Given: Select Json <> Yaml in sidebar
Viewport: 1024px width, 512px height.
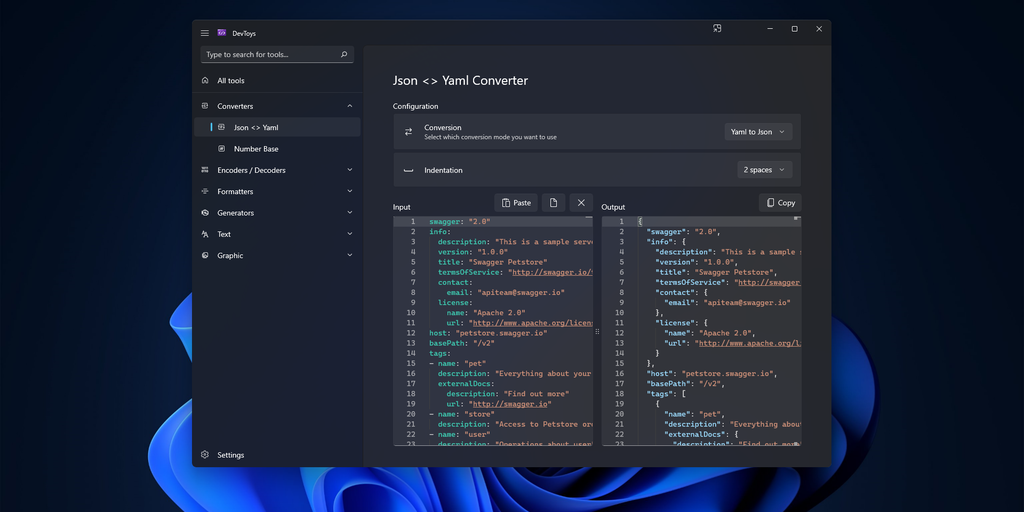Looking at the screenshot, I should pos(256,128).
